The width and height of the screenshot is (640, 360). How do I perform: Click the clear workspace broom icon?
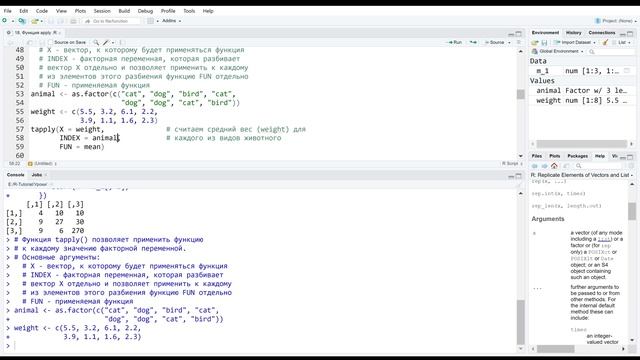pos(605,42)
